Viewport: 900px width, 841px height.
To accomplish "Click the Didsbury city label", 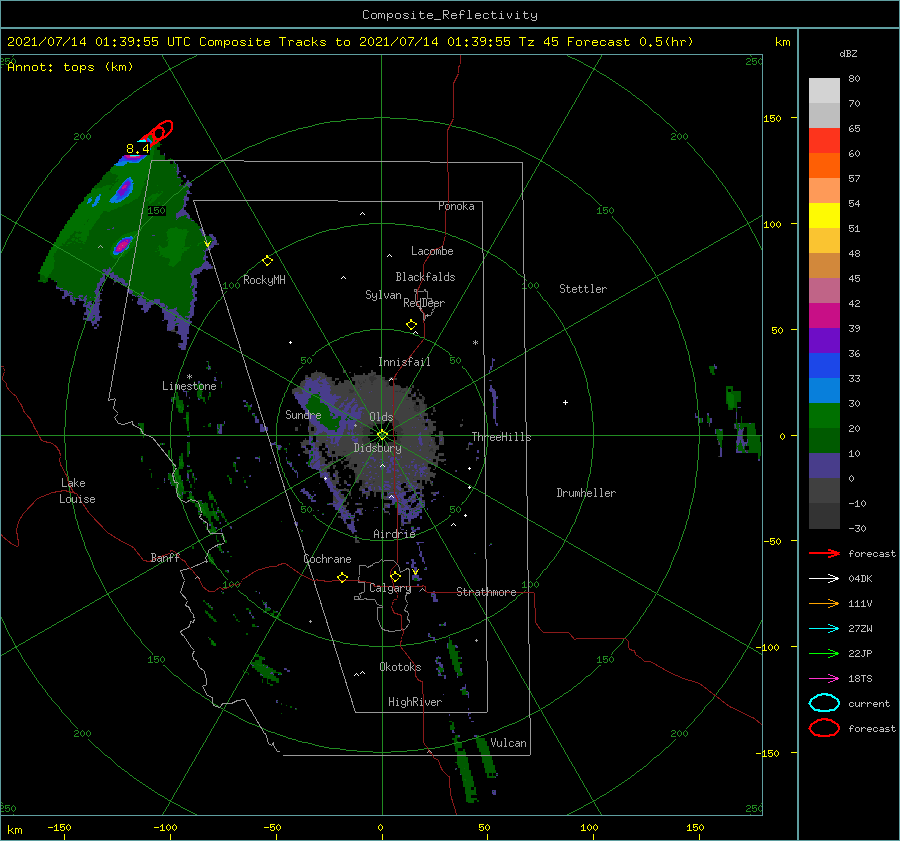I will pos(378,448).
